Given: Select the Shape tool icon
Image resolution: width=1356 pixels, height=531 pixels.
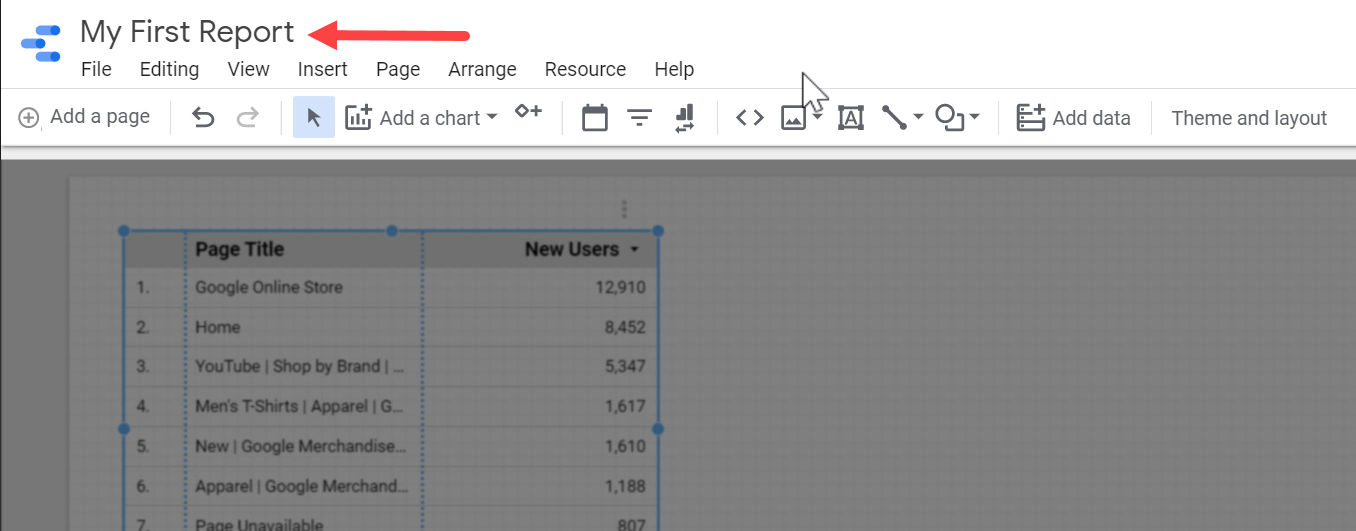Looking at the screenshot, I should (949, 118).
